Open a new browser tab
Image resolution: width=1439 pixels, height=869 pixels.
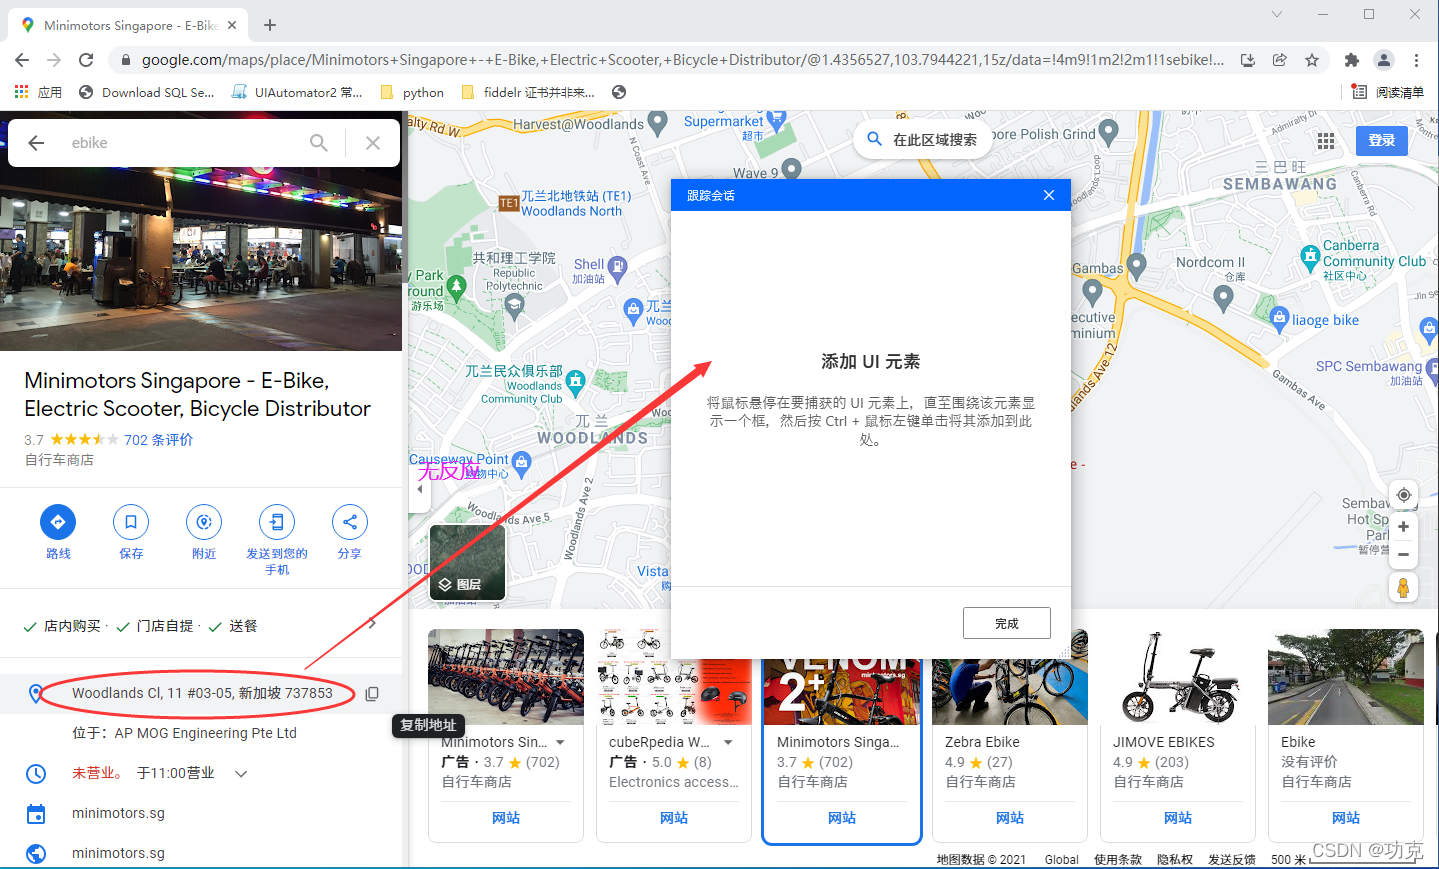coord(270,25)
